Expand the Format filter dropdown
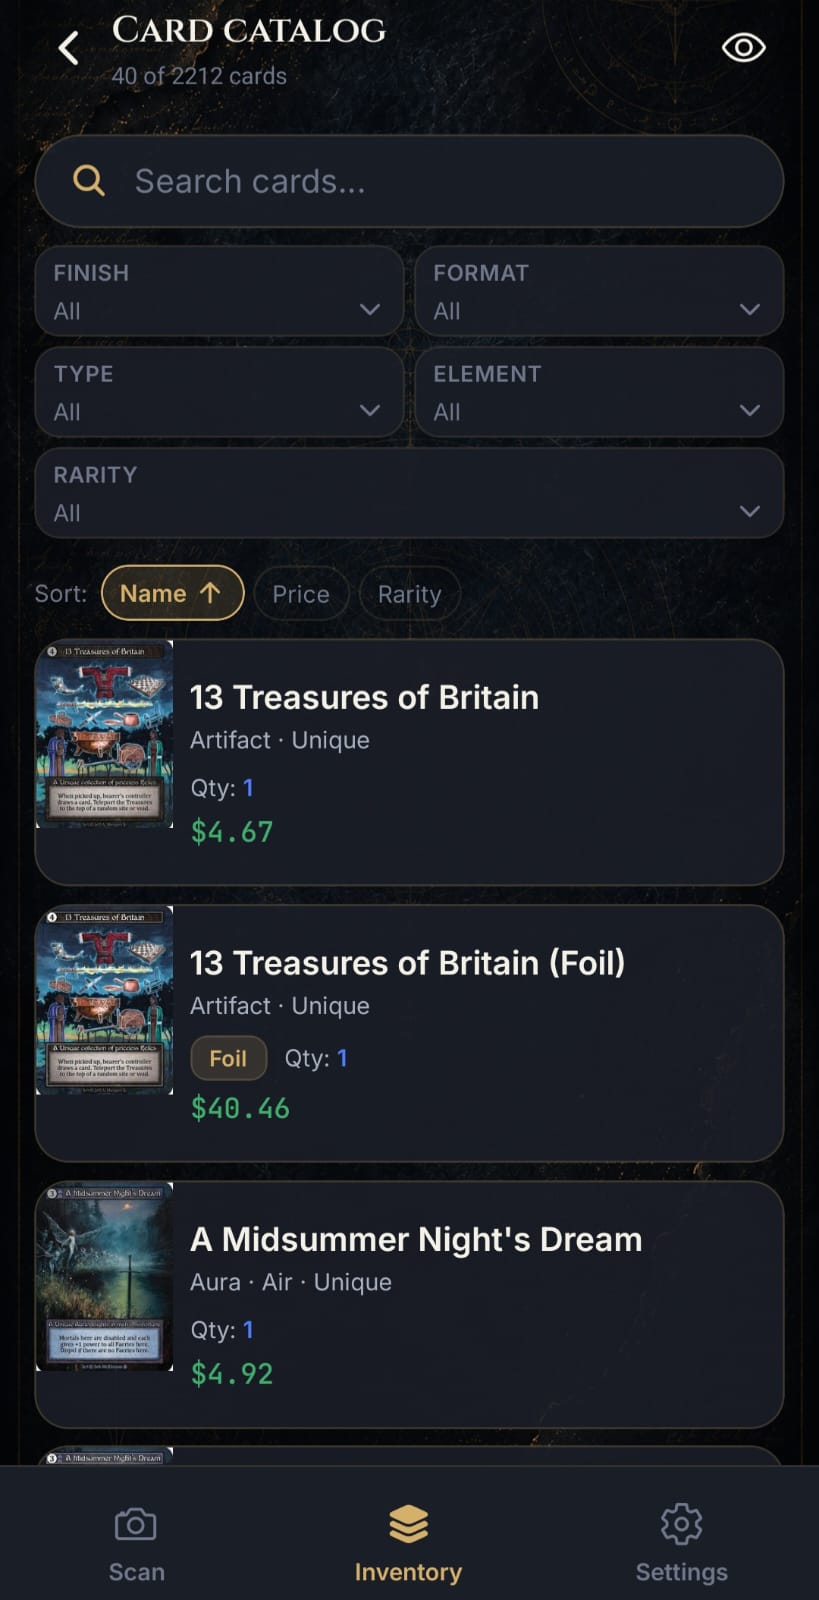Viewport: 819px width, 1600px height. point(599,291)
